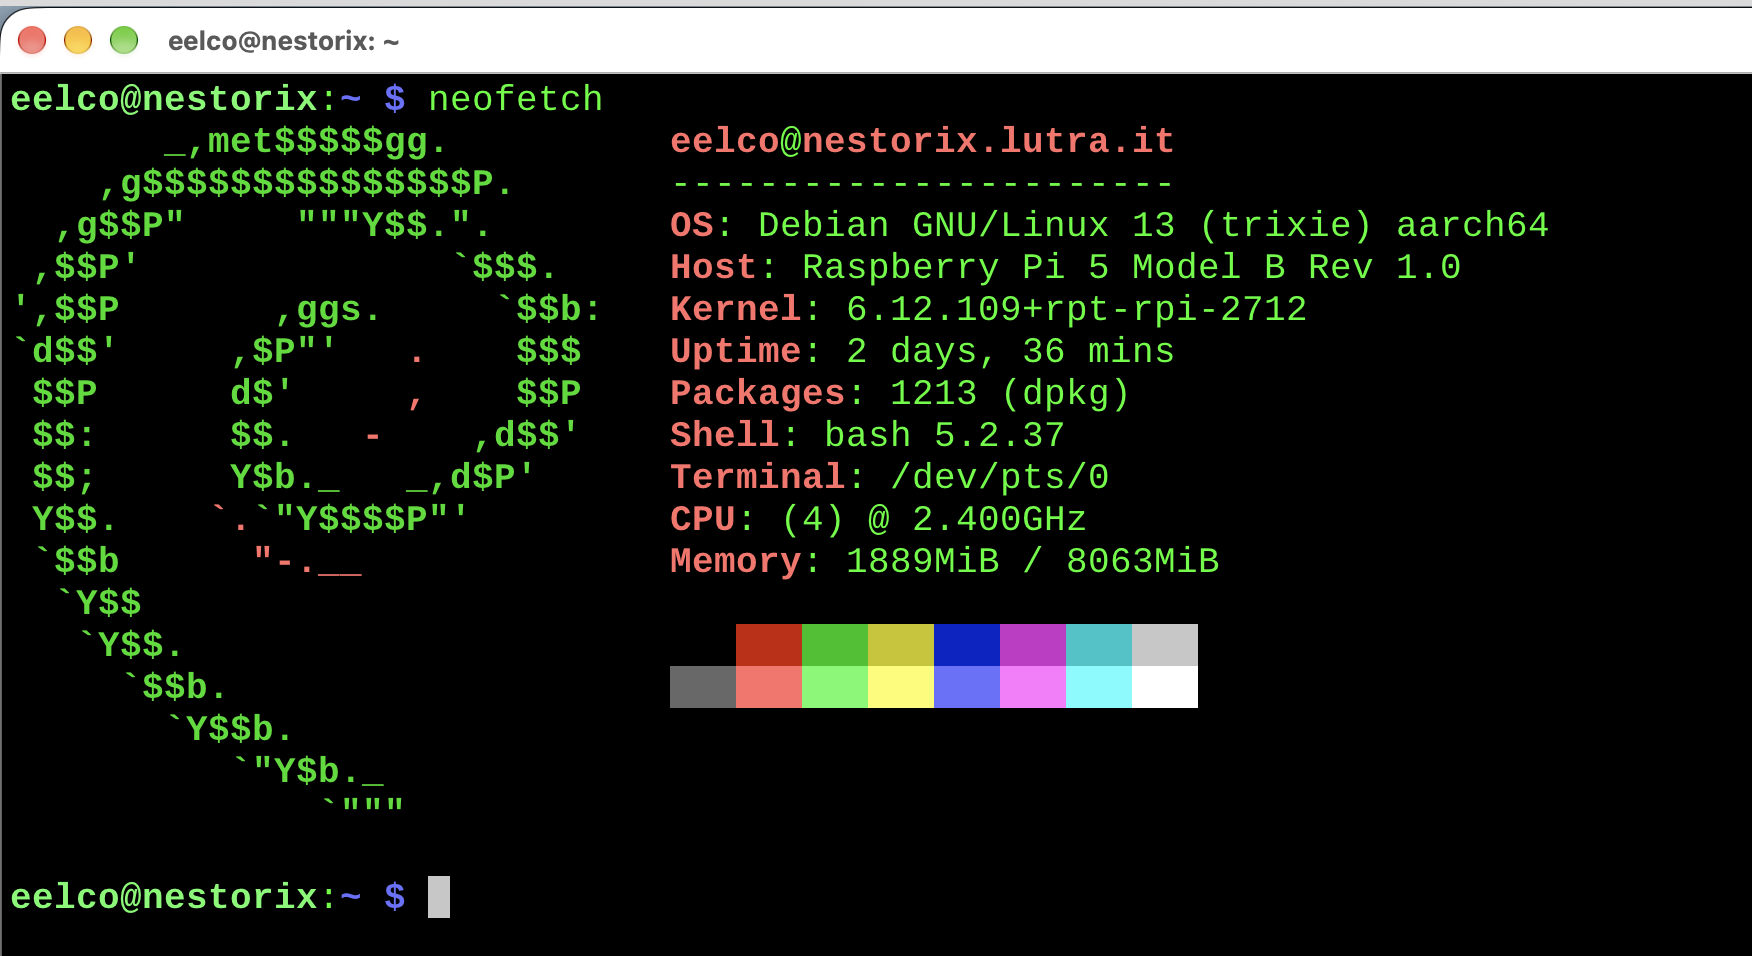Image resolution: width=1752 pixels, height=956 pixels.
Task: Select the Kernel version 6.12.109+rpt-rpi-2712
Action: pyautogui.click(x=1076, y=309)
